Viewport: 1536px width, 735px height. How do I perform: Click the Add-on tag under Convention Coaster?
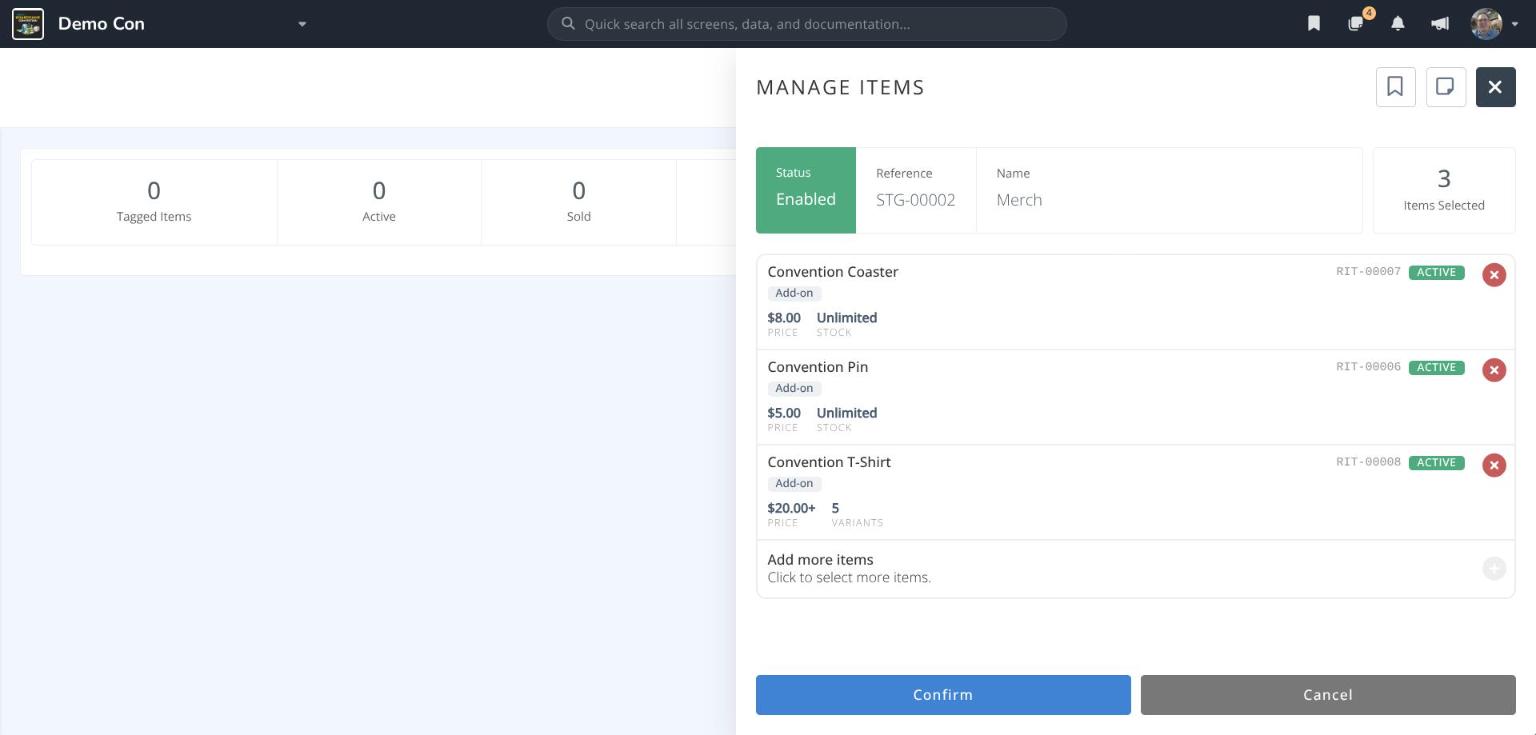tap(795, 293)
